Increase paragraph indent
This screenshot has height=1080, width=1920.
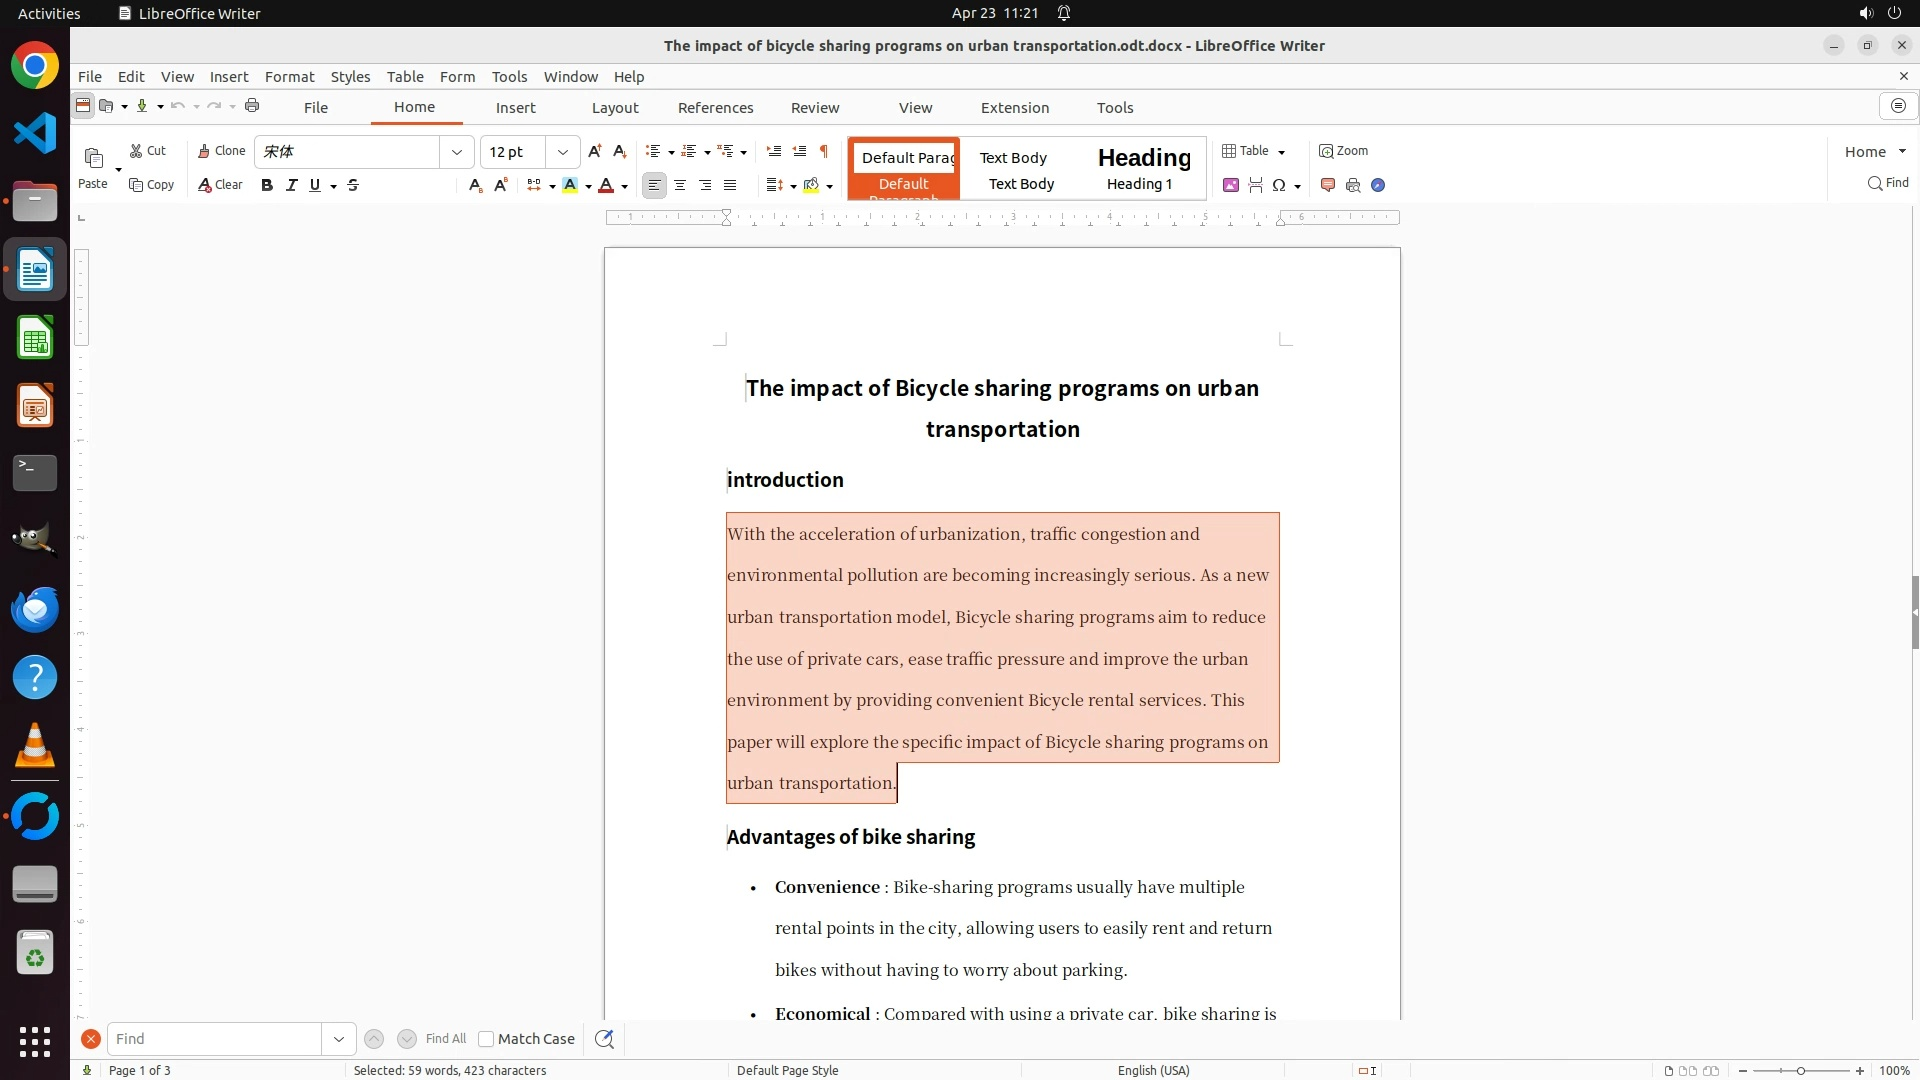773,151
